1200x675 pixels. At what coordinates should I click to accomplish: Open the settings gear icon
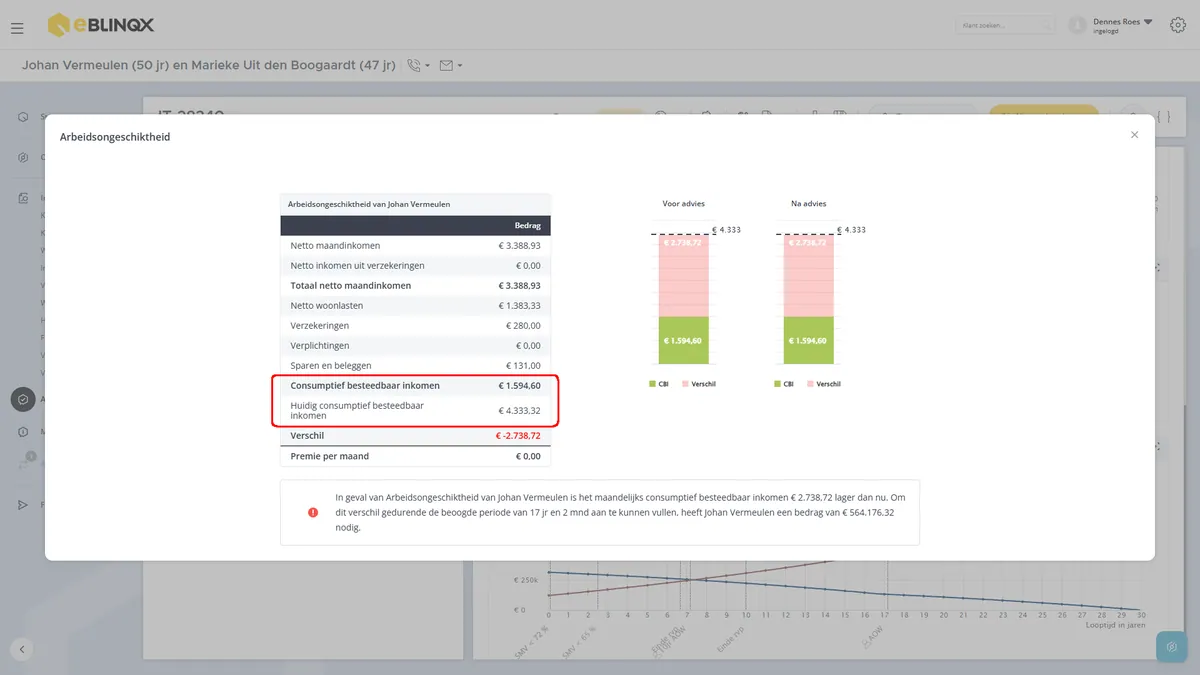point(1178,25)
